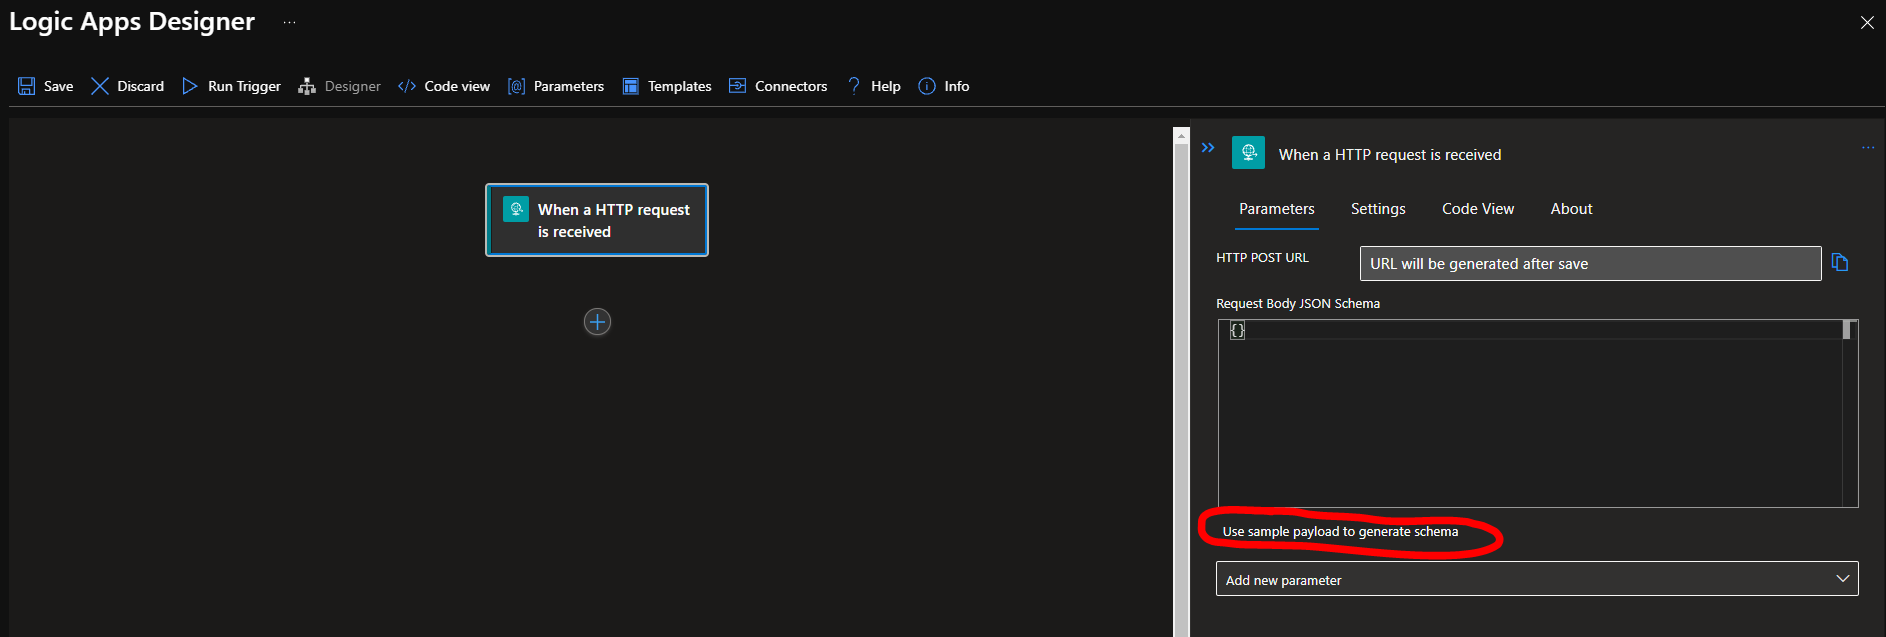Open the Templates toolbar item

tap(667, 86)
